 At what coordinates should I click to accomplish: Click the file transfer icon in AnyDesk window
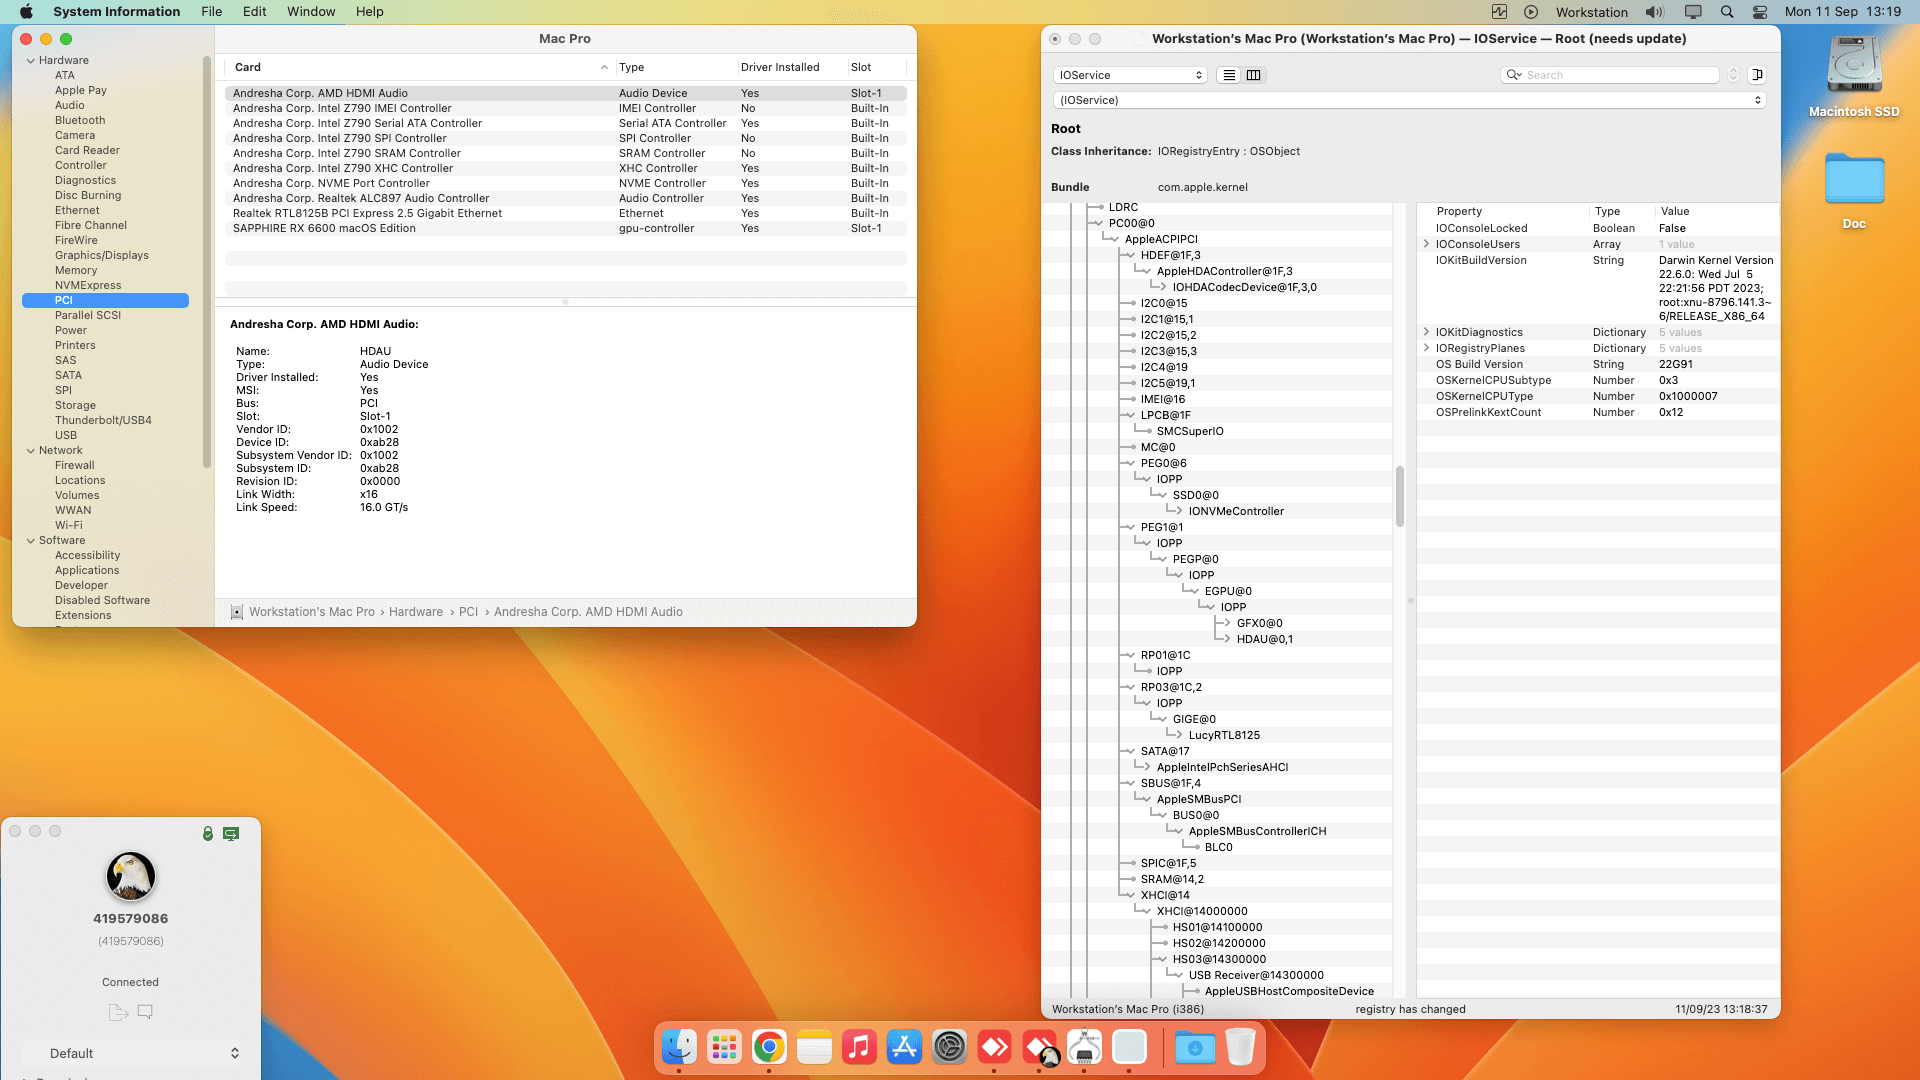point(118,1012)
